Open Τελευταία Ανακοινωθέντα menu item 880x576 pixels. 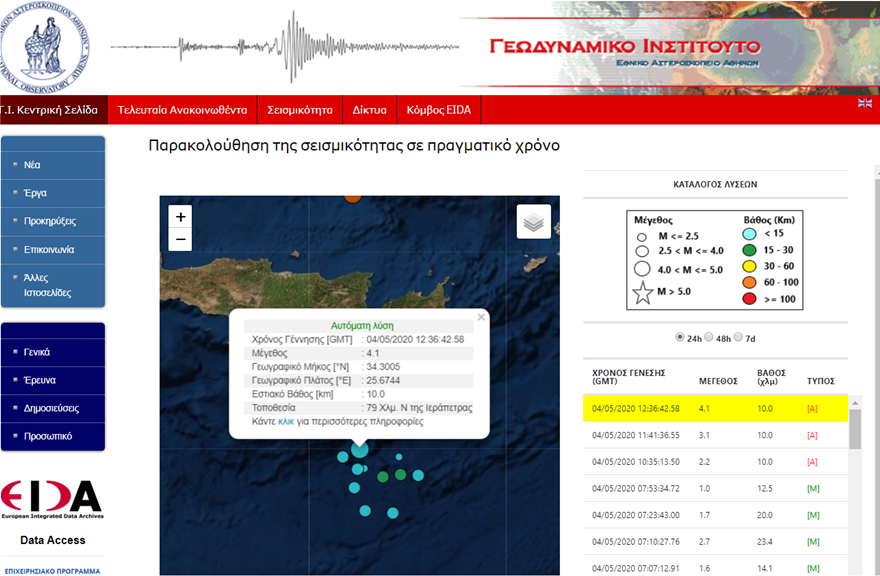click(182, 110)
